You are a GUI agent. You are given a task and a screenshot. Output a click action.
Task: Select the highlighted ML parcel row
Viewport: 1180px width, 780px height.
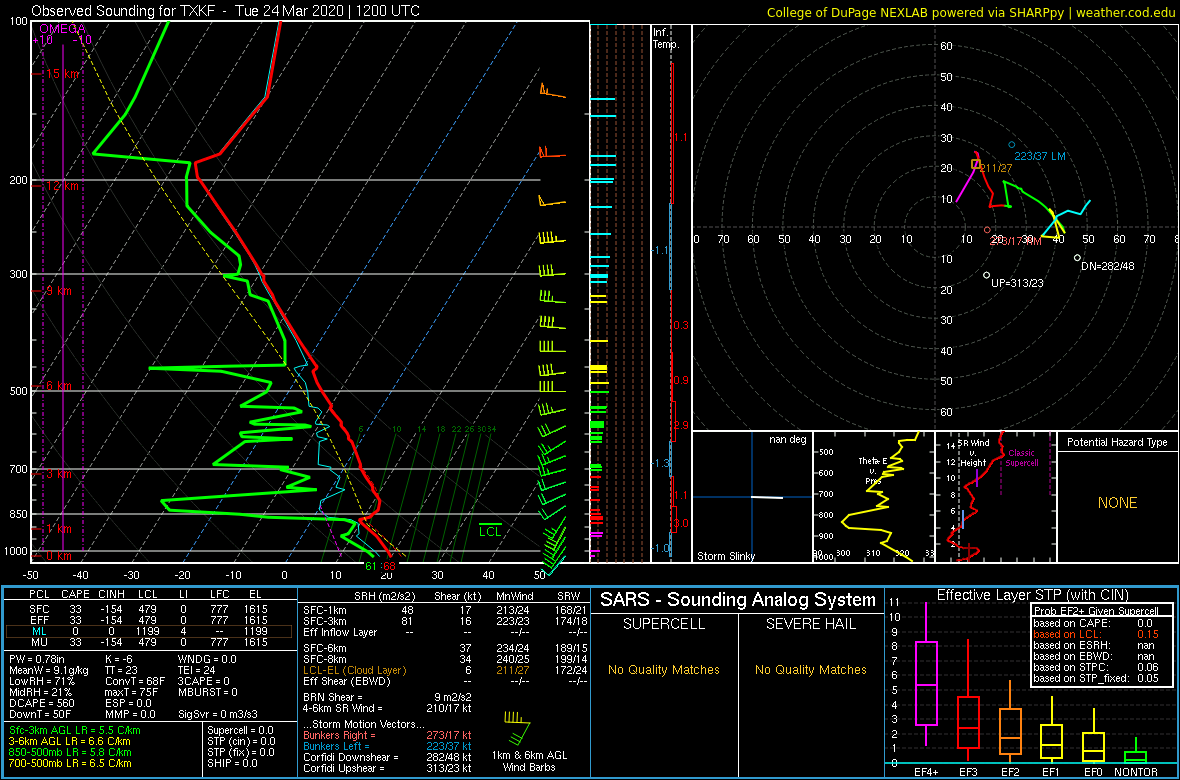pos(149,631)
